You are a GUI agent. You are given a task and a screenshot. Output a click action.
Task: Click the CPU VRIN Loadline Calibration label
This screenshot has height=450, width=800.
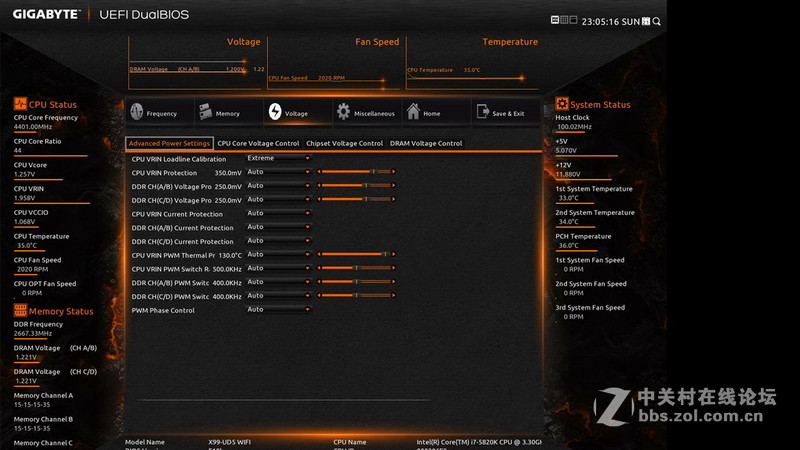pos(179,159)
